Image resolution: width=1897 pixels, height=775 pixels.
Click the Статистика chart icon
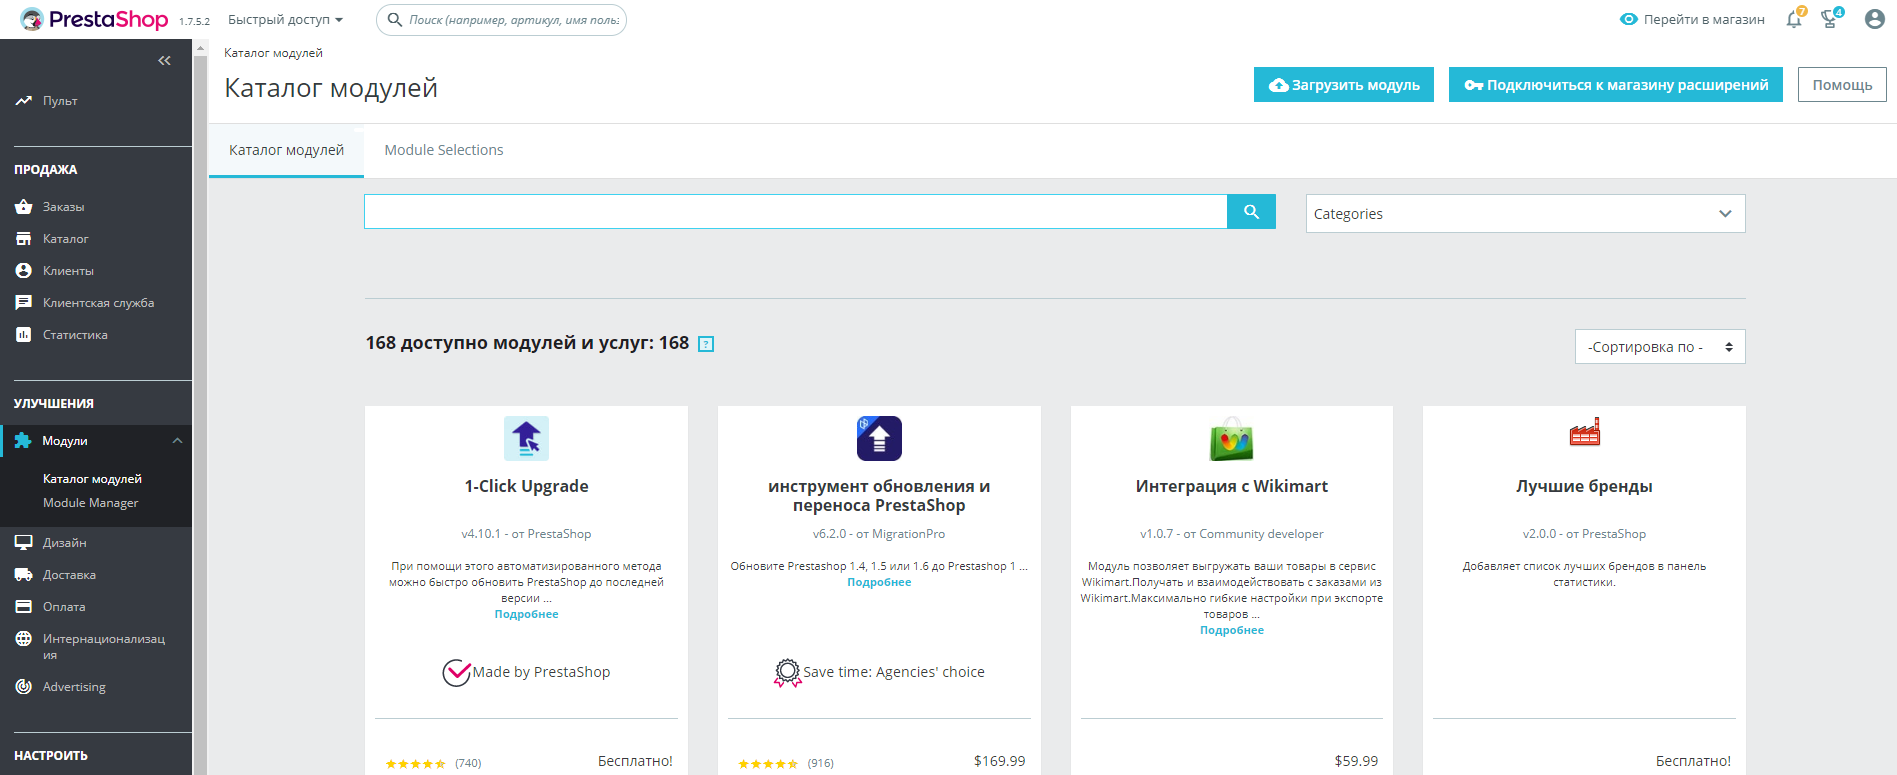pyautogui.click(x=24, y=335)
